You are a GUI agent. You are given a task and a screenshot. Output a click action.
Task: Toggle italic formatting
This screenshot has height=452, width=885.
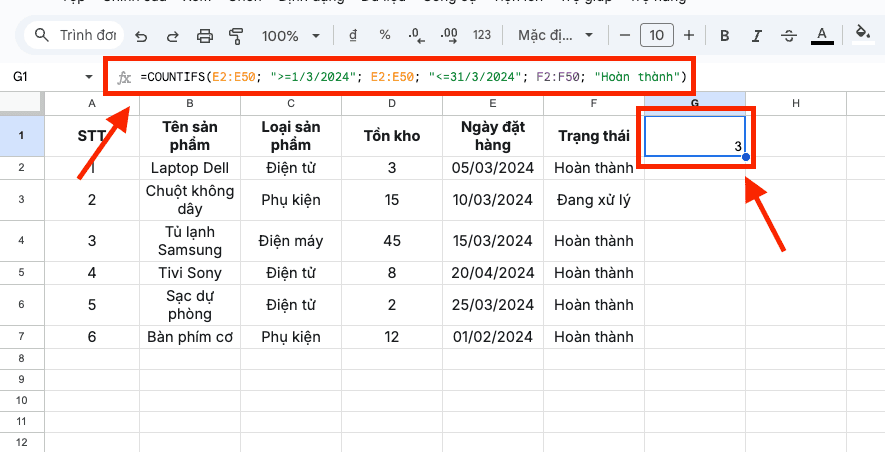[756, 36]
